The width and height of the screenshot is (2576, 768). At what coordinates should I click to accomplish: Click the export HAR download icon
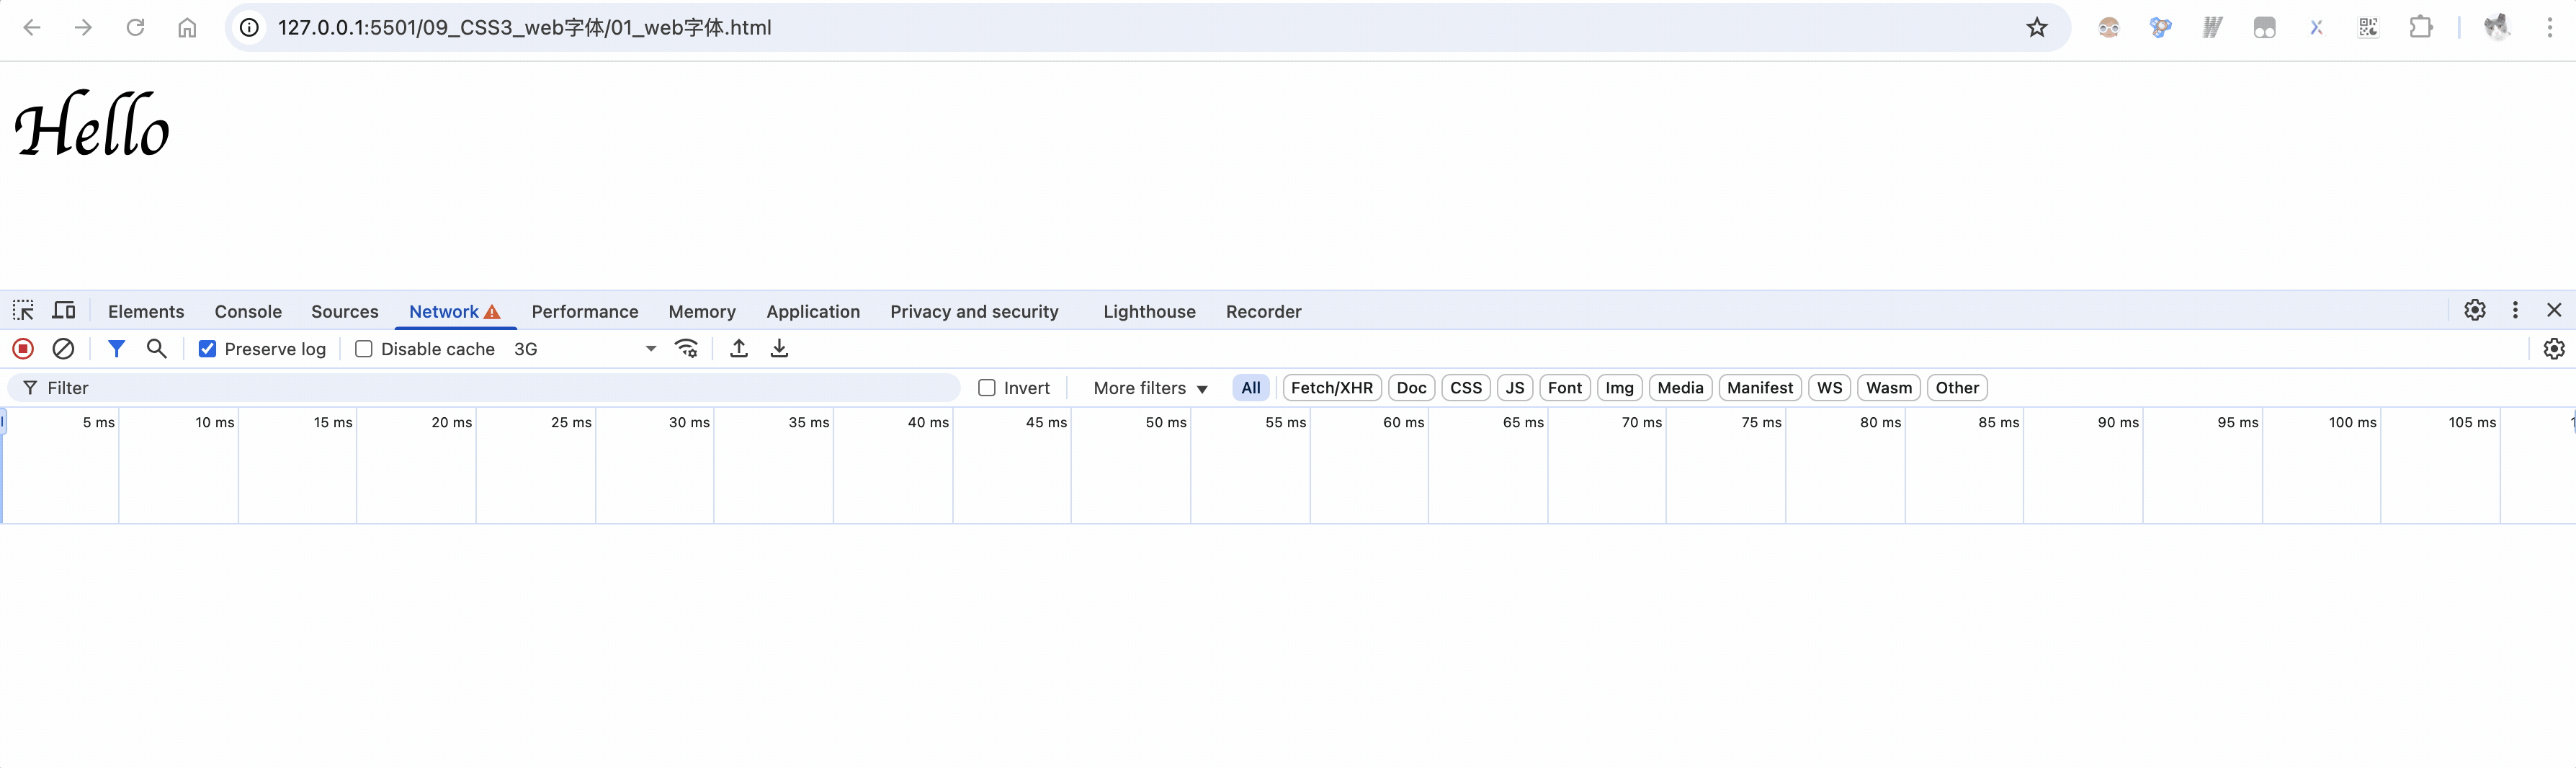(779, 349)
